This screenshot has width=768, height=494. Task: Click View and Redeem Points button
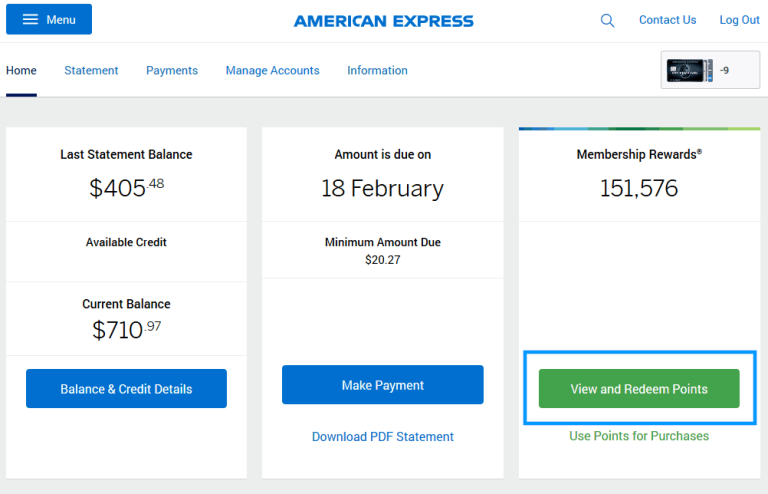[639, 389]
